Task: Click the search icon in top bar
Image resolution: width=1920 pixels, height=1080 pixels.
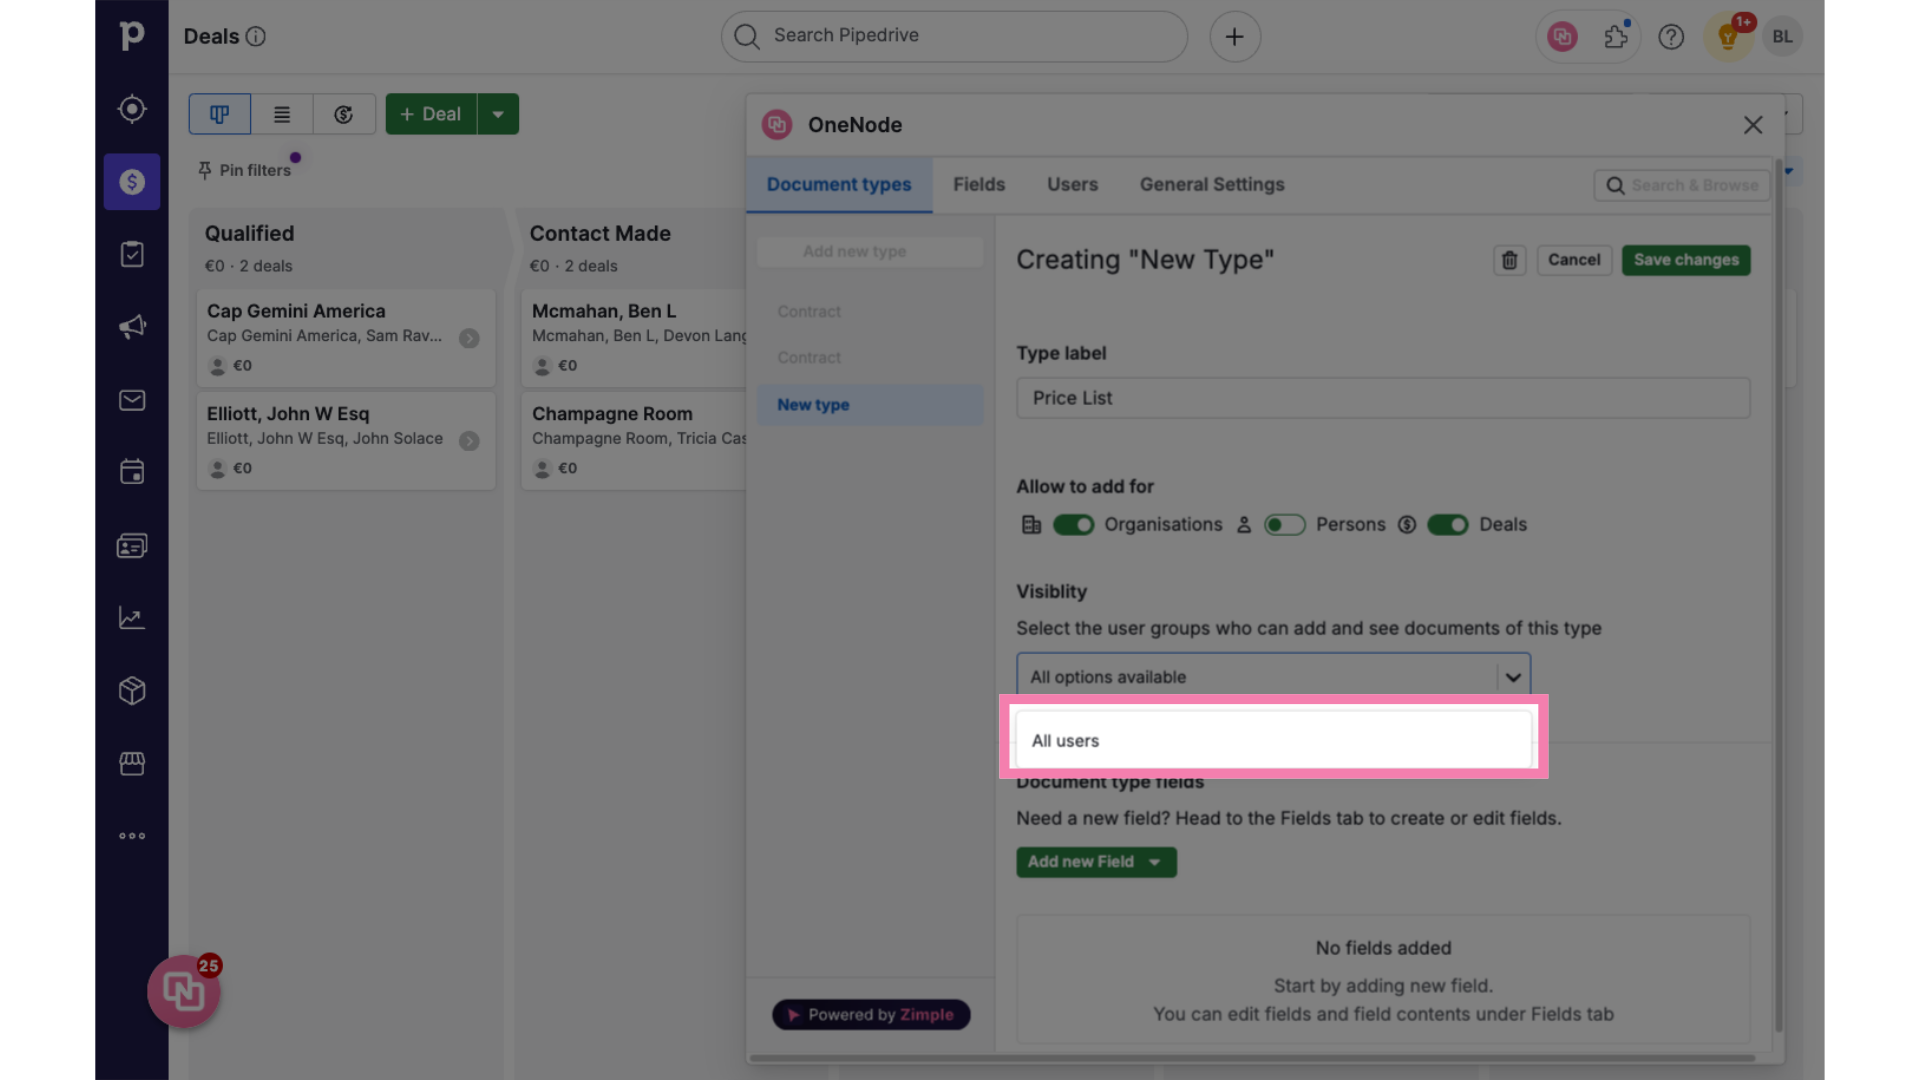Action: pyautogui.click(x=748, y=36)
